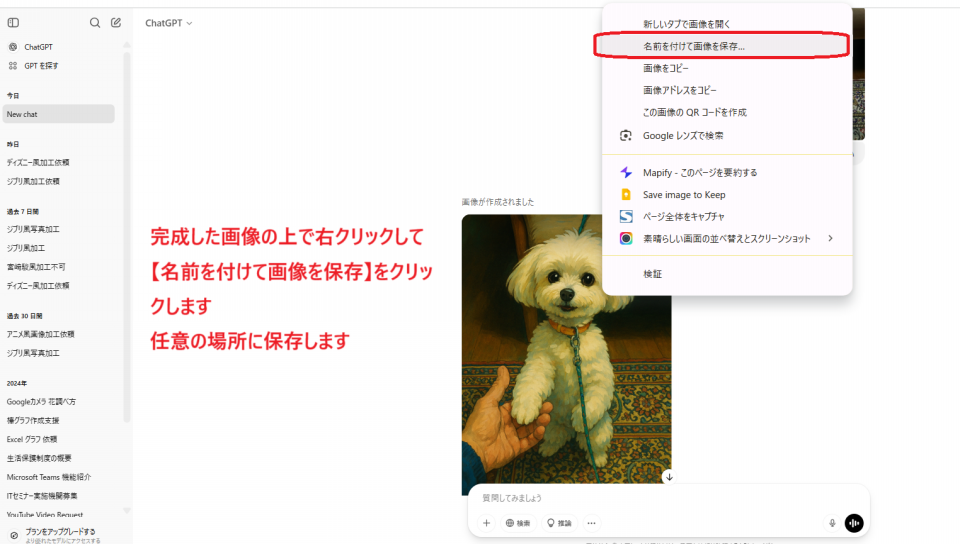
Task: Click the plus attach button
Action: 486,523
